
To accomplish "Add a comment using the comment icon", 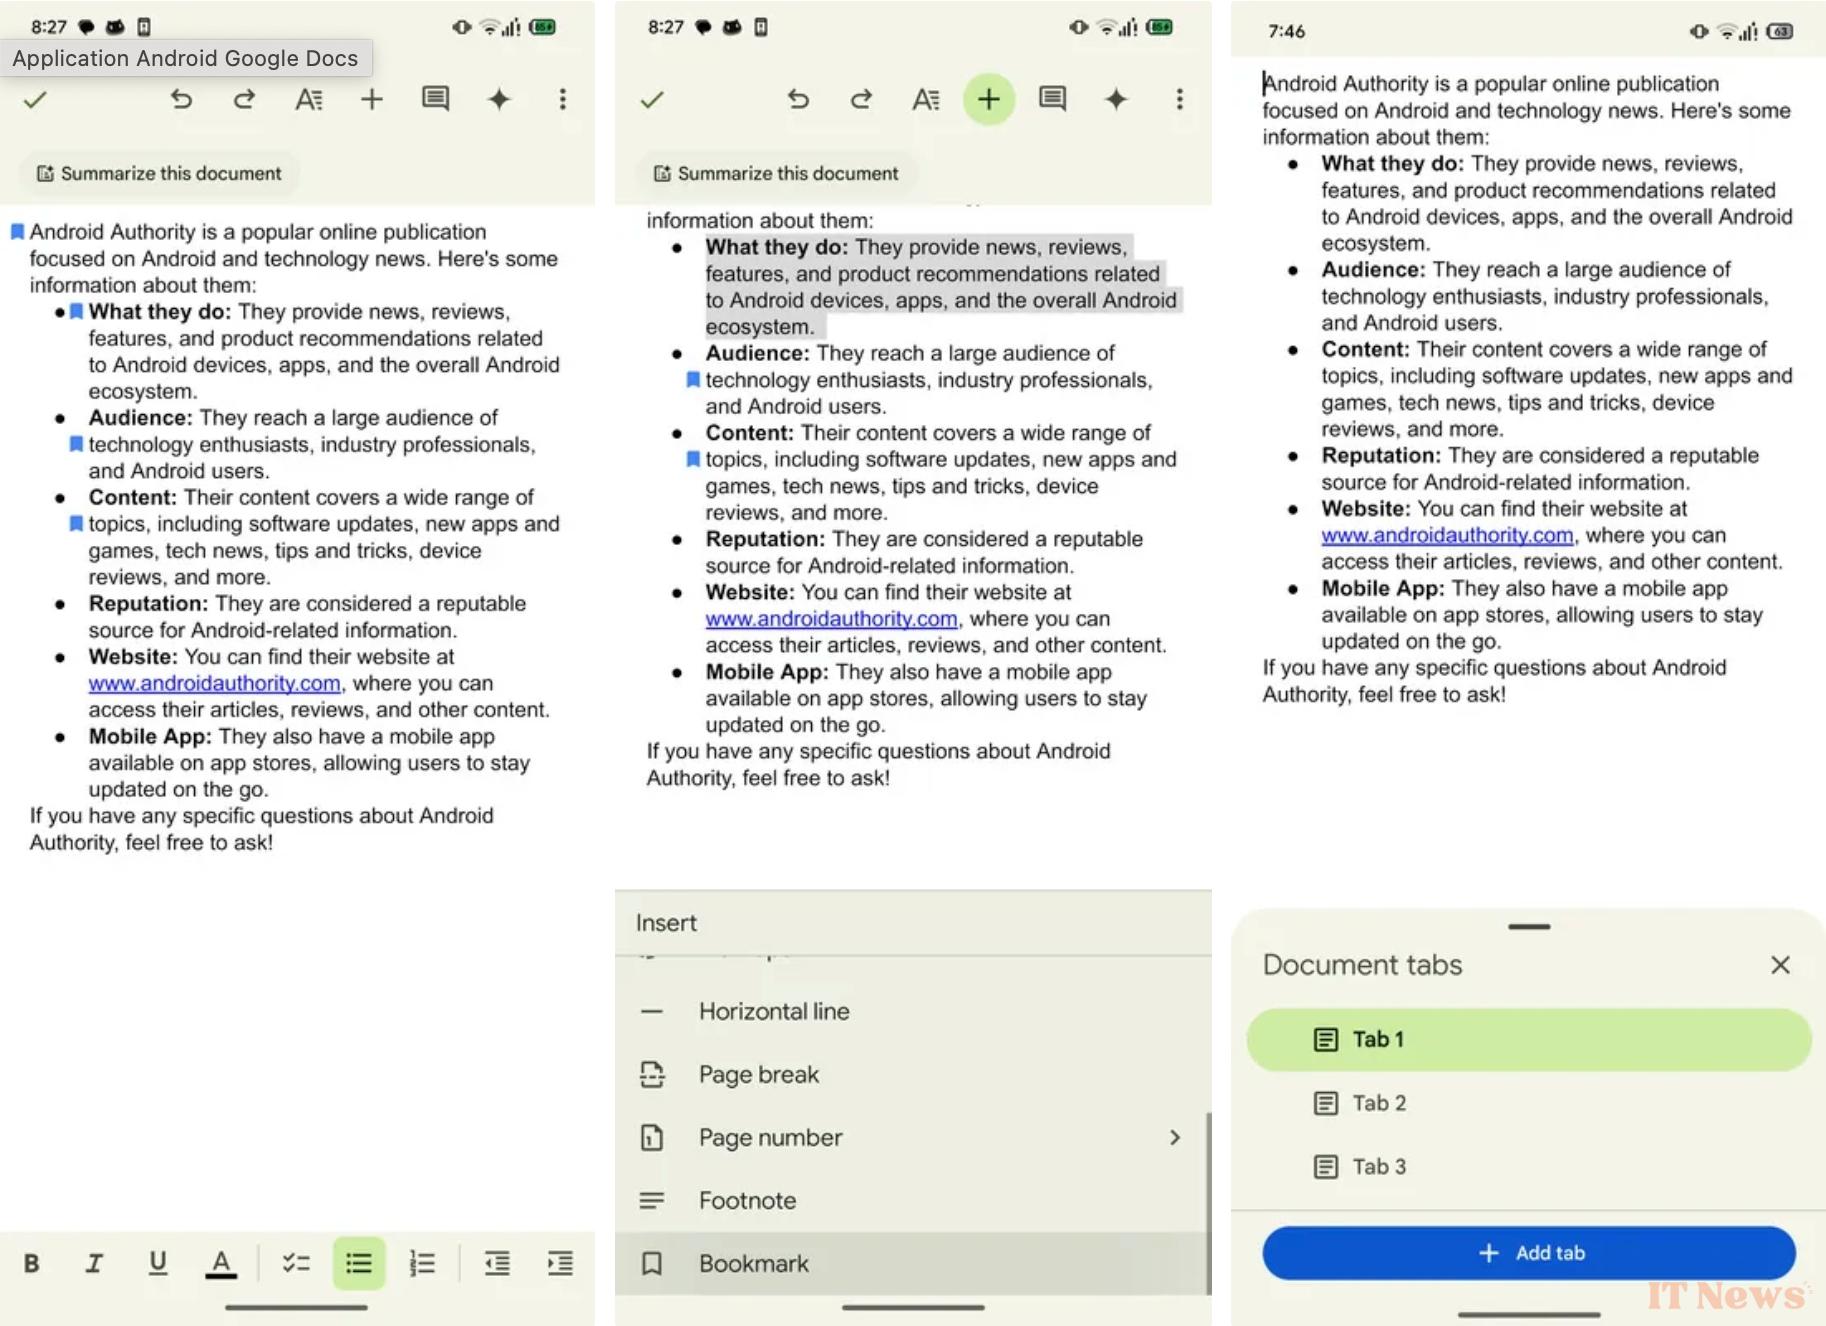I will [434, 99].
